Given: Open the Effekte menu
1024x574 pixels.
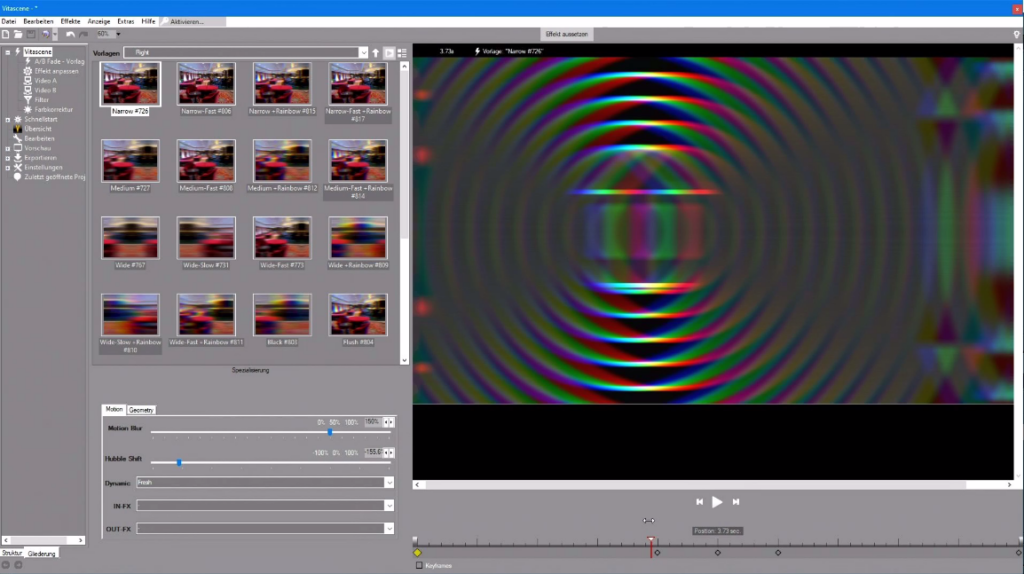Looking at the screenshot, I should click(x=70, y=20).
